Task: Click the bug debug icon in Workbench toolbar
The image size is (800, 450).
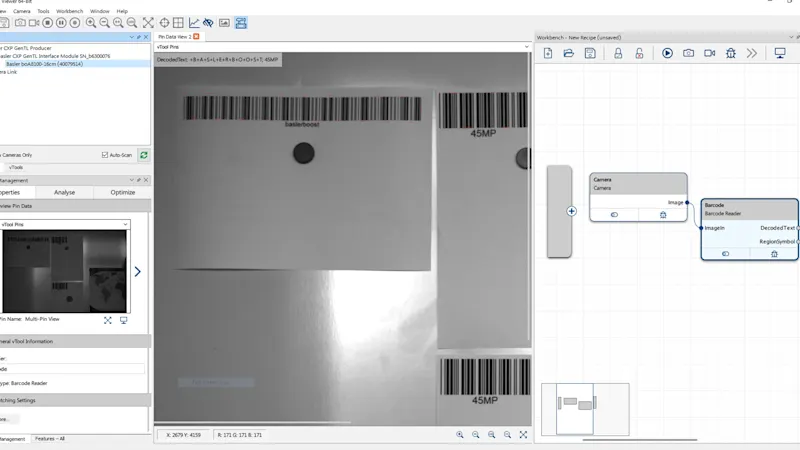Action: (731, 53)
